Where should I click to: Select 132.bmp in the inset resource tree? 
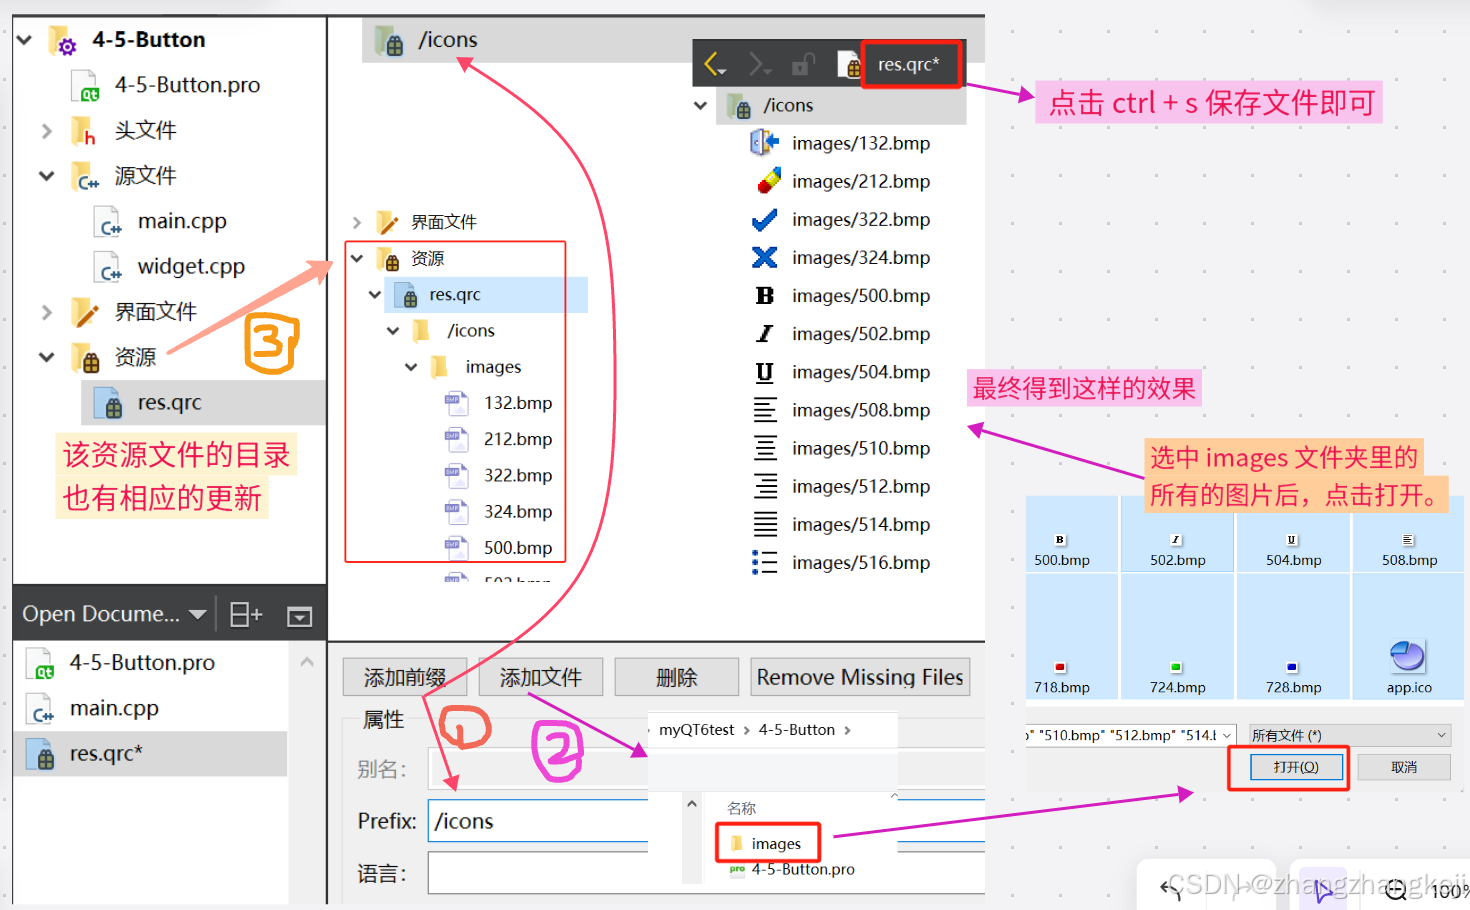coord(518,403)
